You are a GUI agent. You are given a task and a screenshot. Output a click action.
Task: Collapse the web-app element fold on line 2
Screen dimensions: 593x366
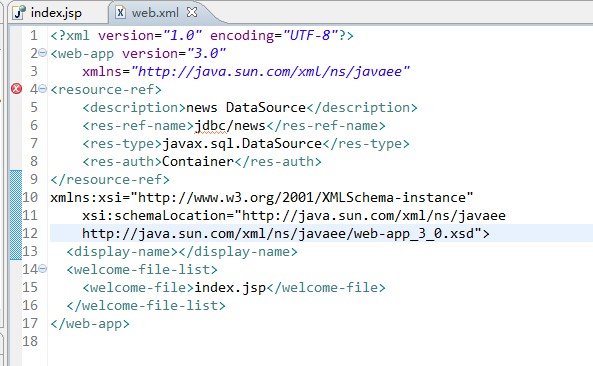tap(43, 53)
